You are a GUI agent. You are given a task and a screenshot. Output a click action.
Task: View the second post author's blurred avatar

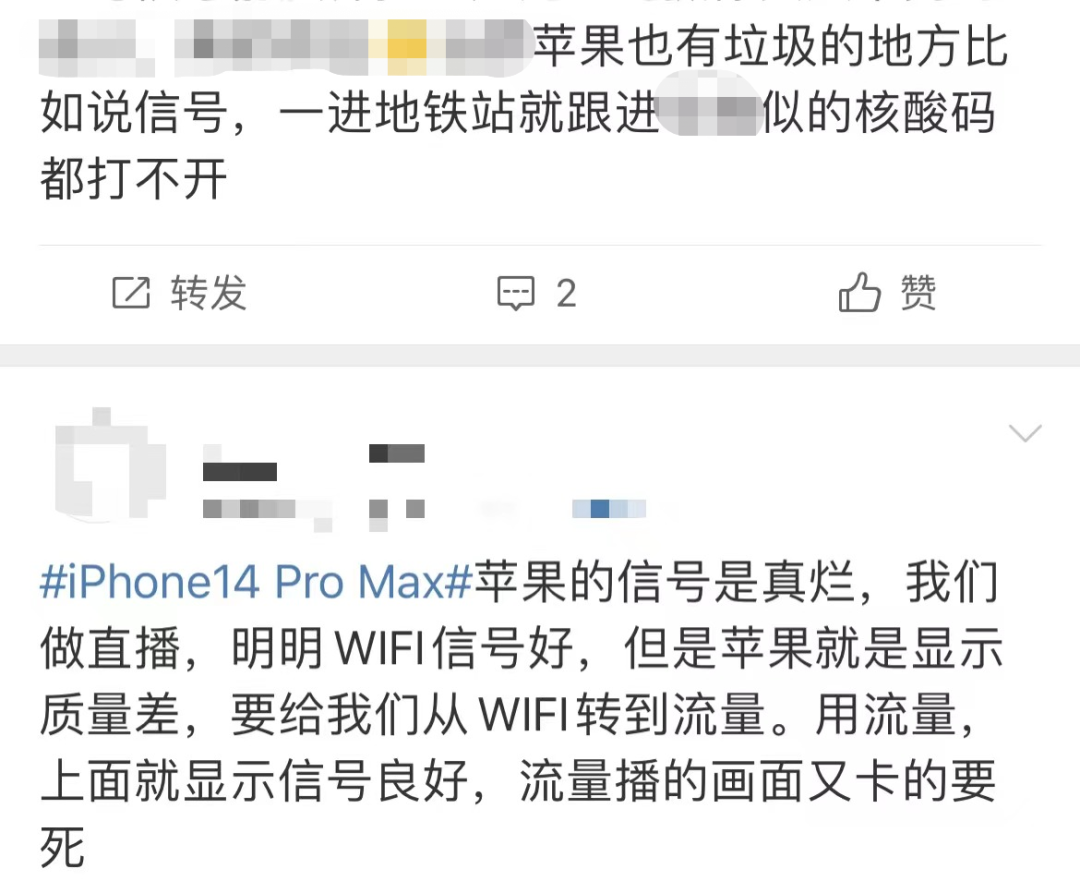pyautogui.click(x=110, y=463)
